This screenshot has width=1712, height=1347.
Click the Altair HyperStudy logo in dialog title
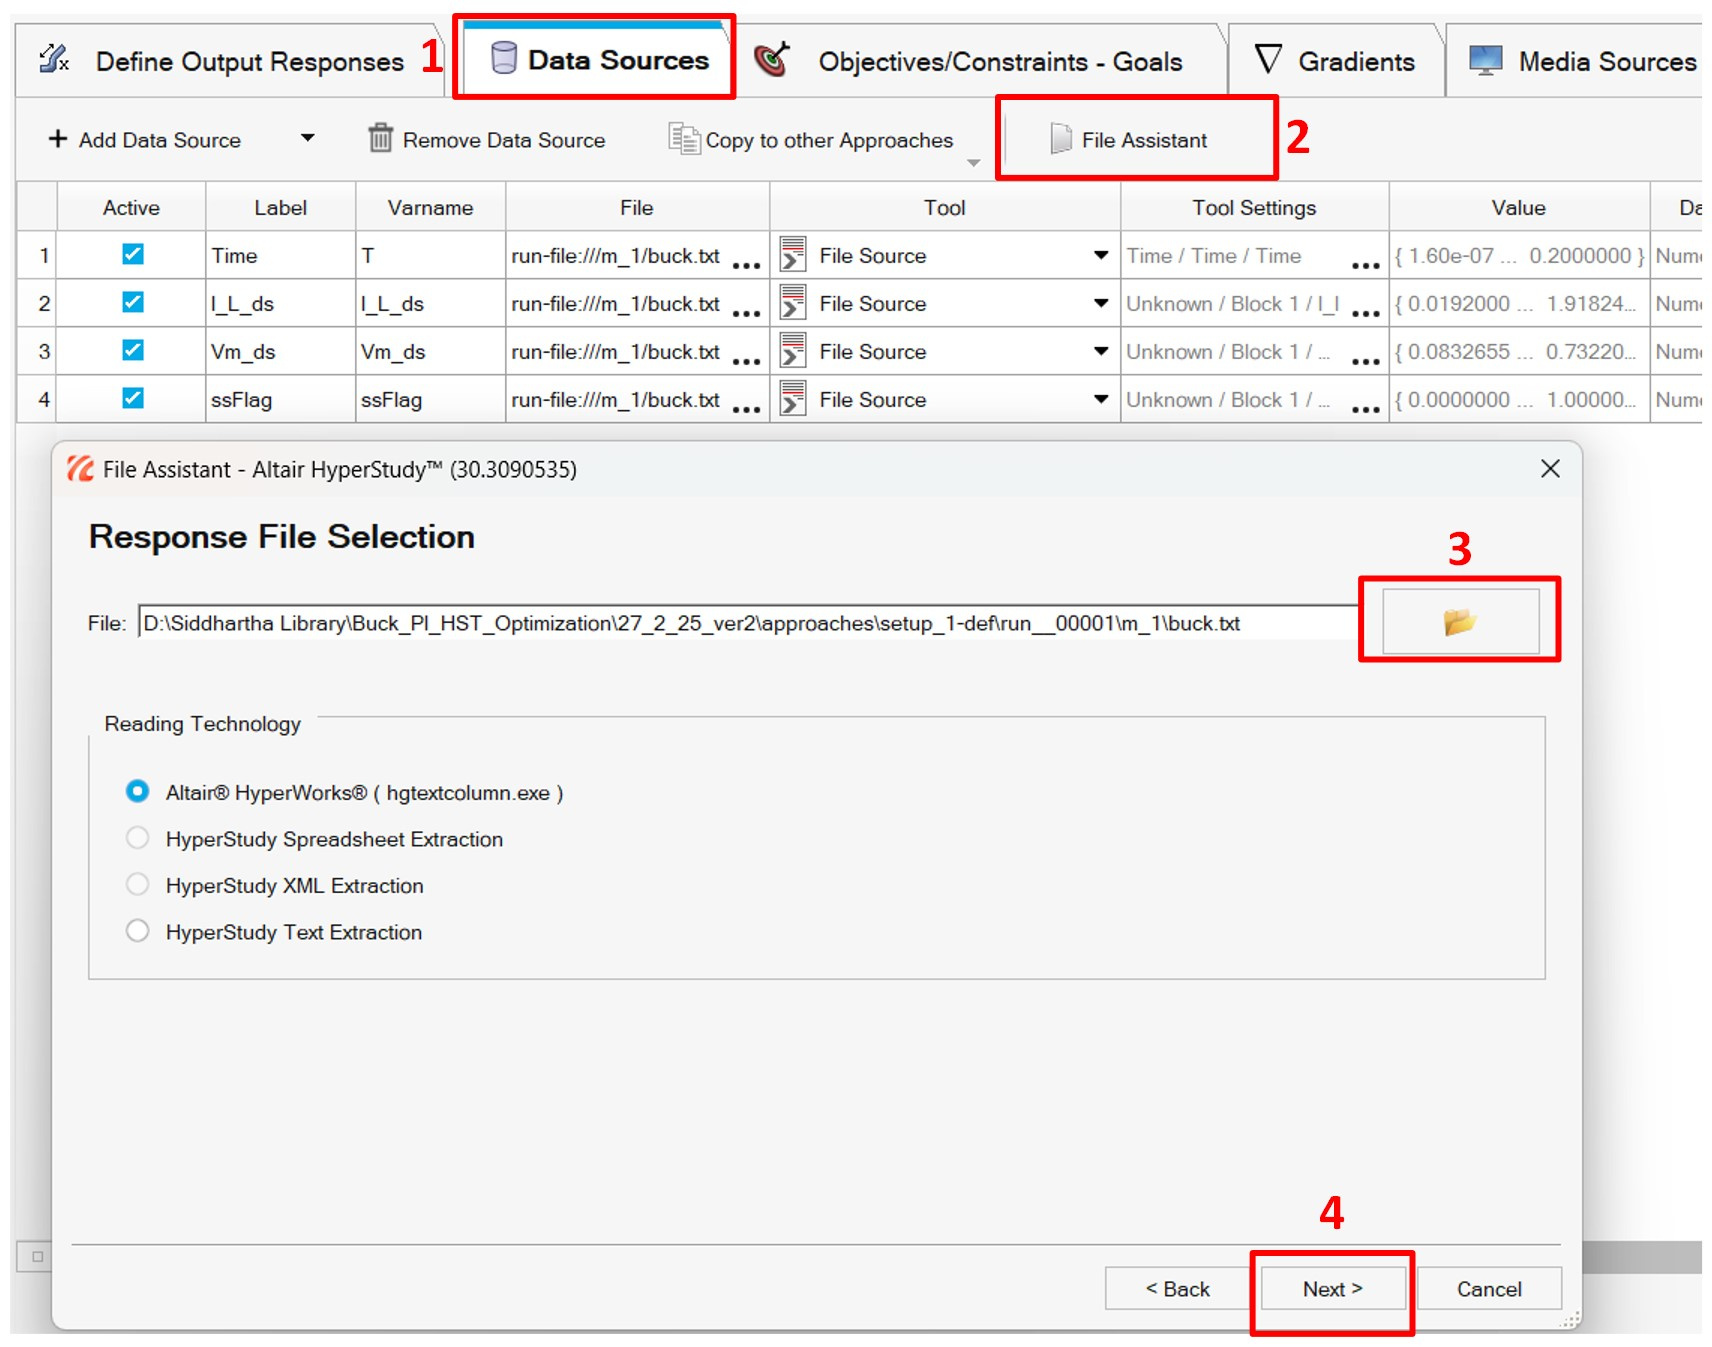[80, 468]
